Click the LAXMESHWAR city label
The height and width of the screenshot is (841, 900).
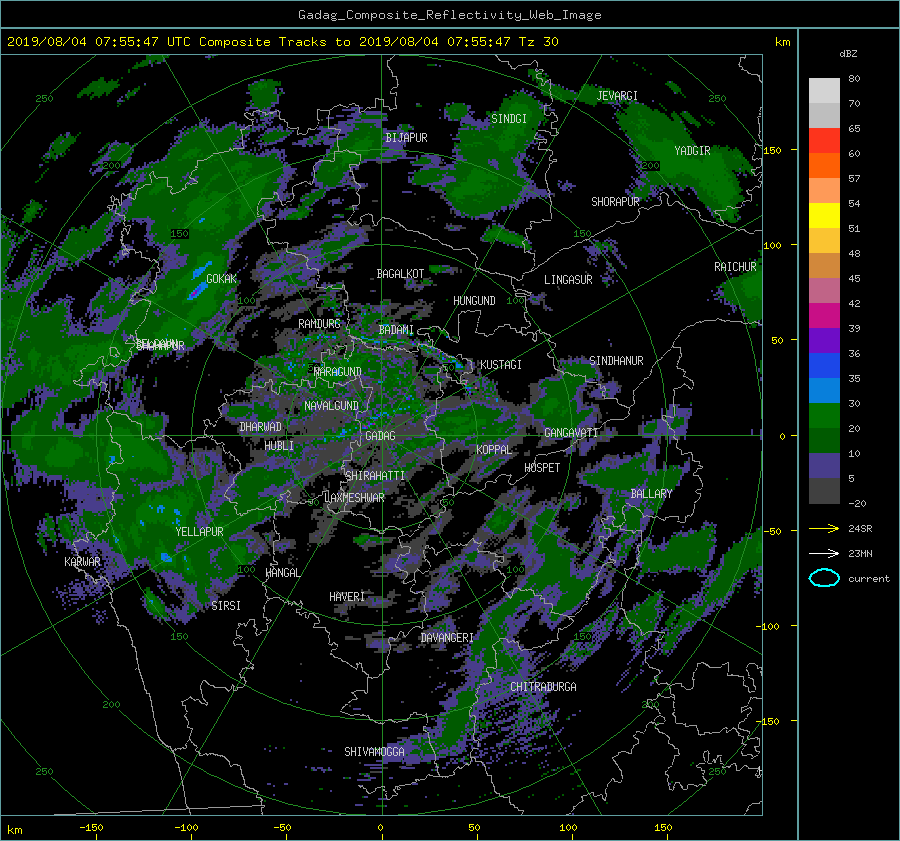click(x=354, y=498)
